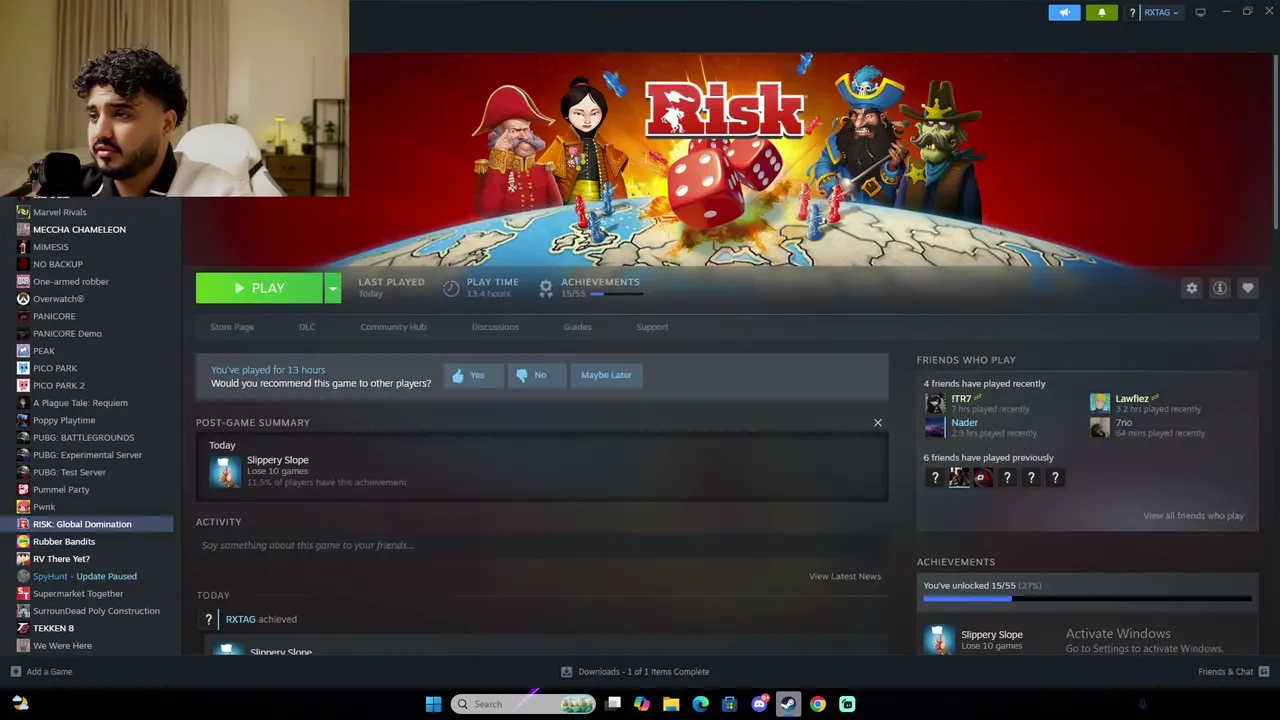Open the Play Time clock icon

451,288
